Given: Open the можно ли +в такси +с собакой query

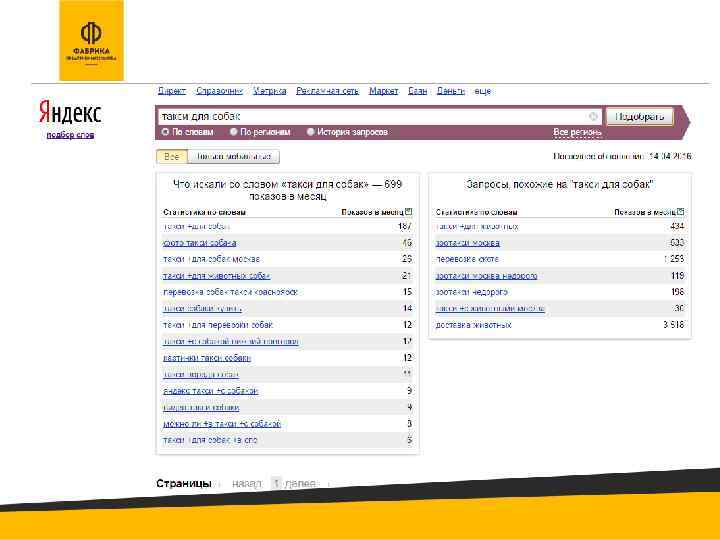Looking at the screenshot, I should 222,424.
